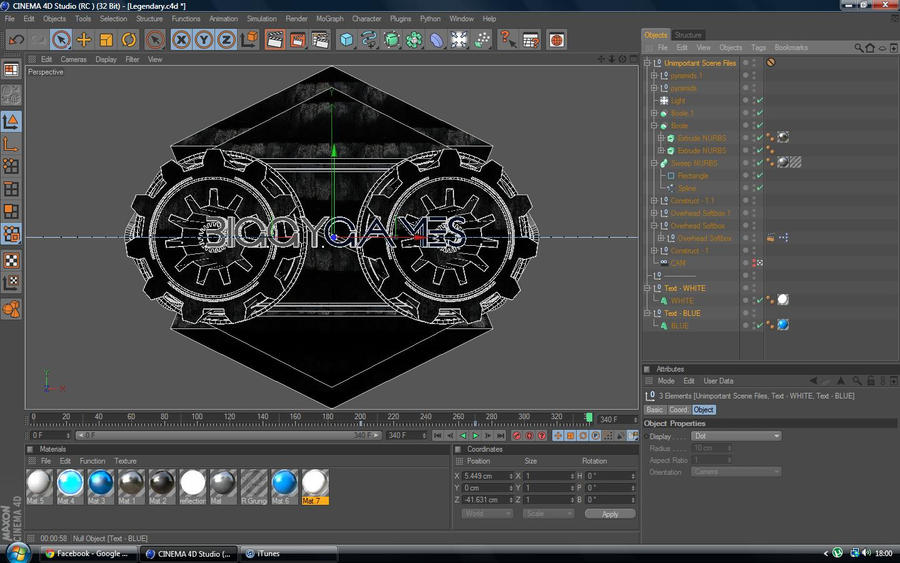900x563 pixels.
Task: Expand the Overhead Softbox 1 group
Action: [x=654, y=213]
